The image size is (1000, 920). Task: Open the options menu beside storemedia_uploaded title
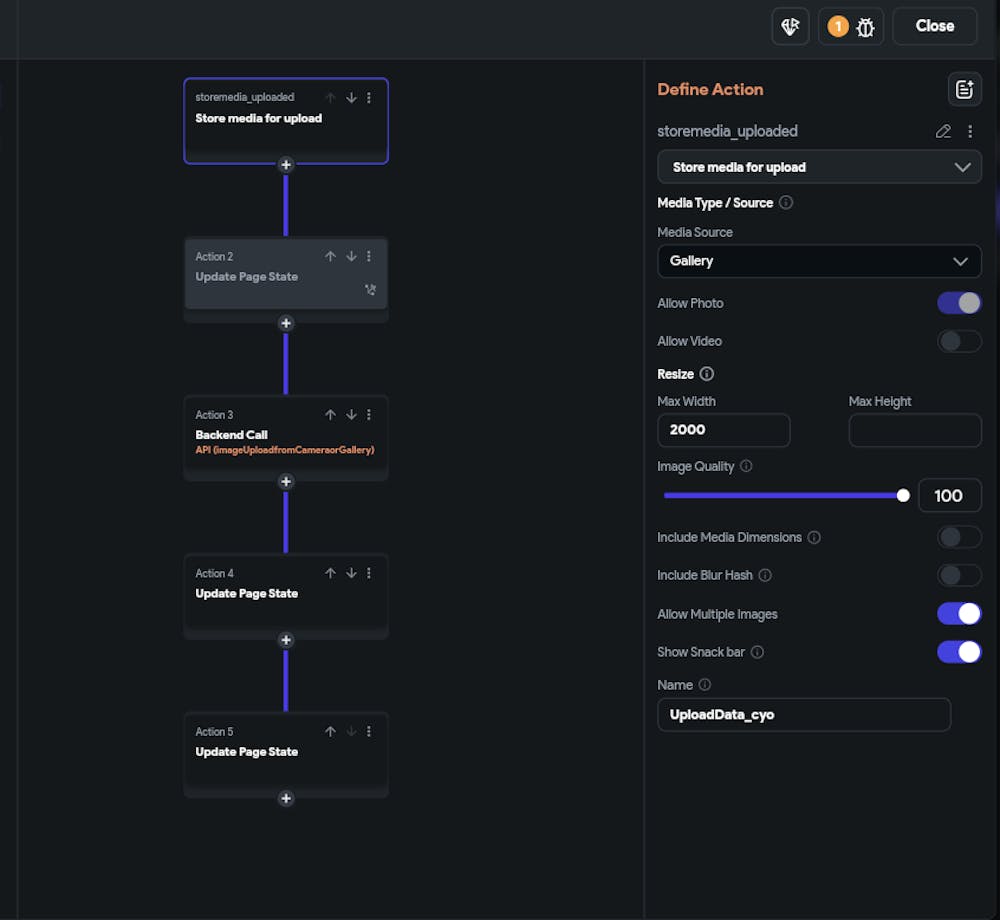coord(970,131)
